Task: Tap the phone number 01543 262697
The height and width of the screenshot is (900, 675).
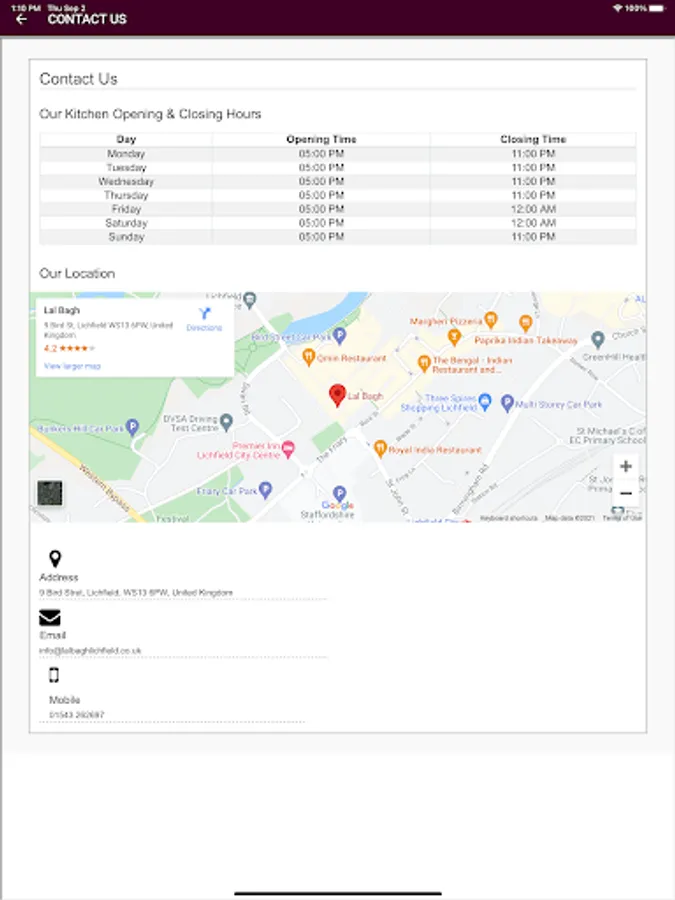Action: coord(77,715)
